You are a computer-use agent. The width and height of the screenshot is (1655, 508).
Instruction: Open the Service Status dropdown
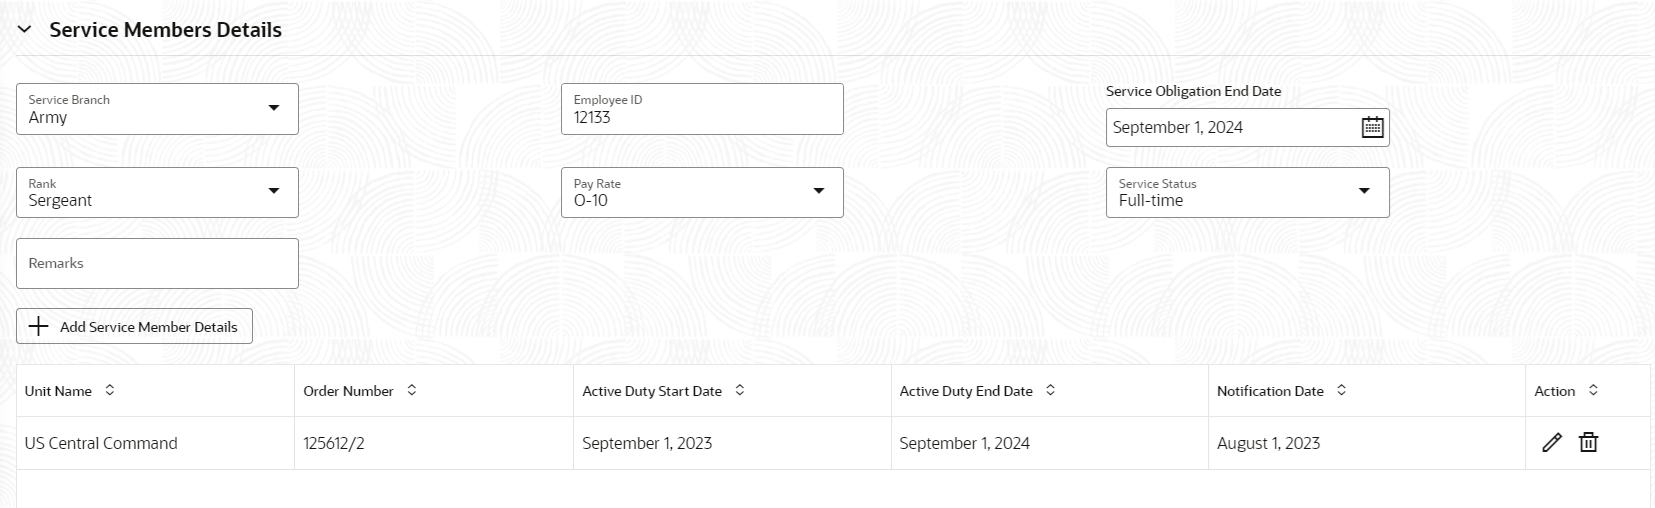tap(1247, 192)
